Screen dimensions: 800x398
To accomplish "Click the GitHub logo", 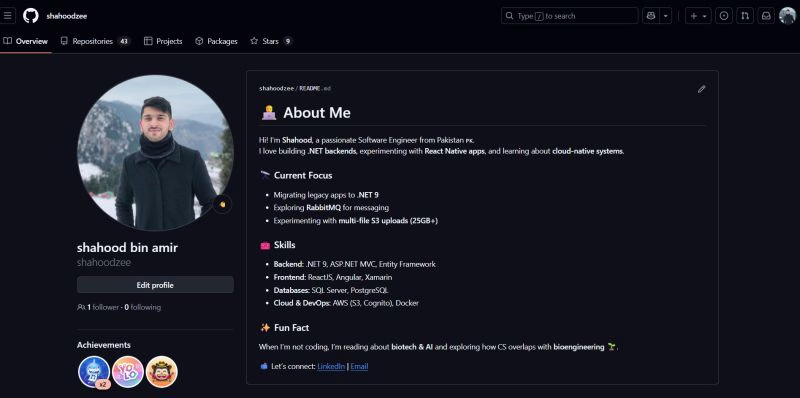I will coord(31,16).
